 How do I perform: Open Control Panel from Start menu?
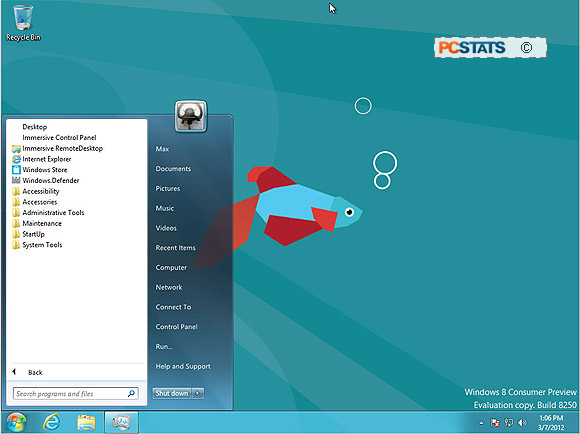click(176, 327)
